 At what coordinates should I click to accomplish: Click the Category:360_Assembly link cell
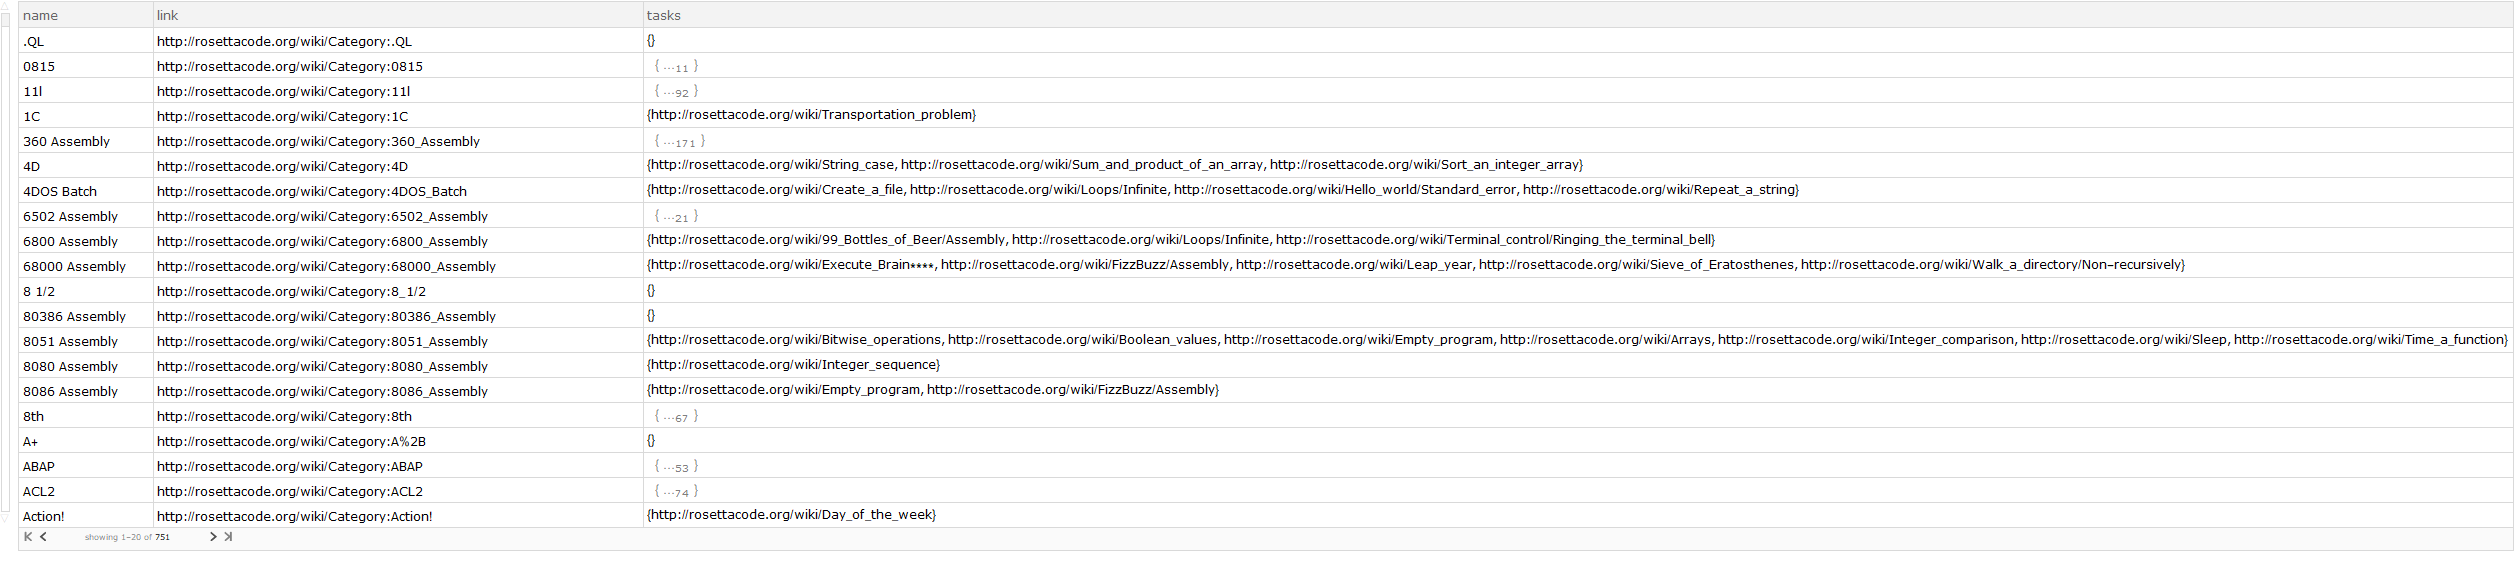(x=398, y=141)
